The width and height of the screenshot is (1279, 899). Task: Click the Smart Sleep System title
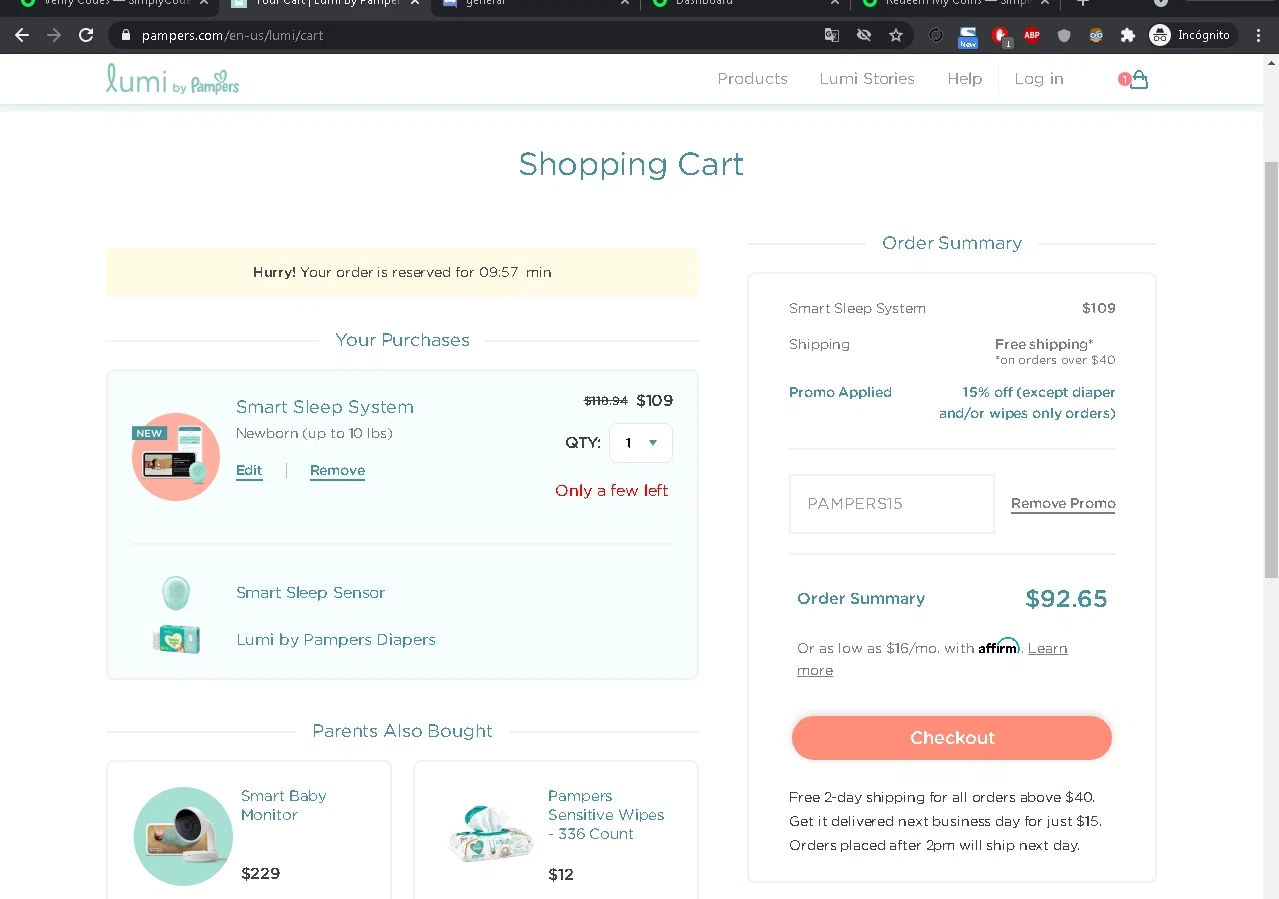point(324,407)
